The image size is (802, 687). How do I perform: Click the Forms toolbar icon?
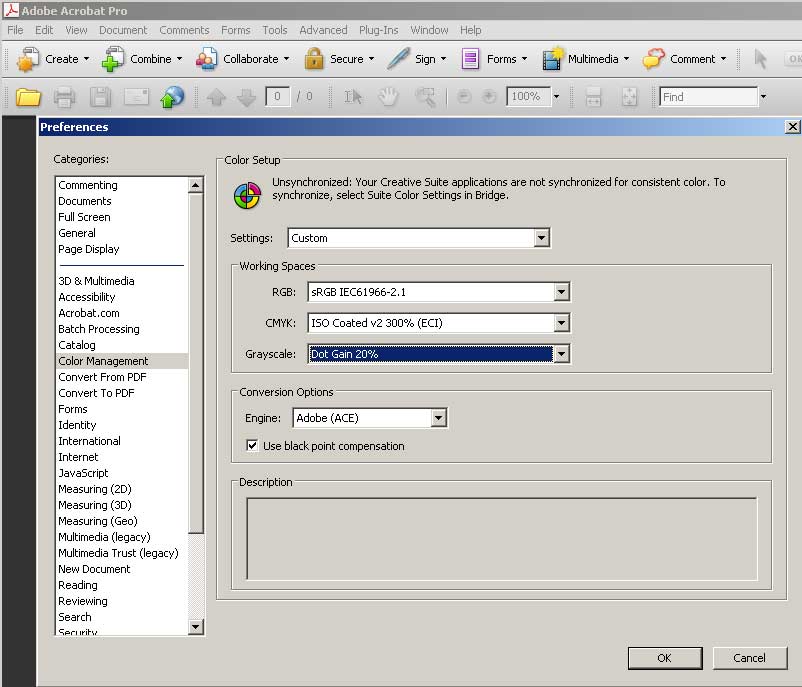(470, 59)
